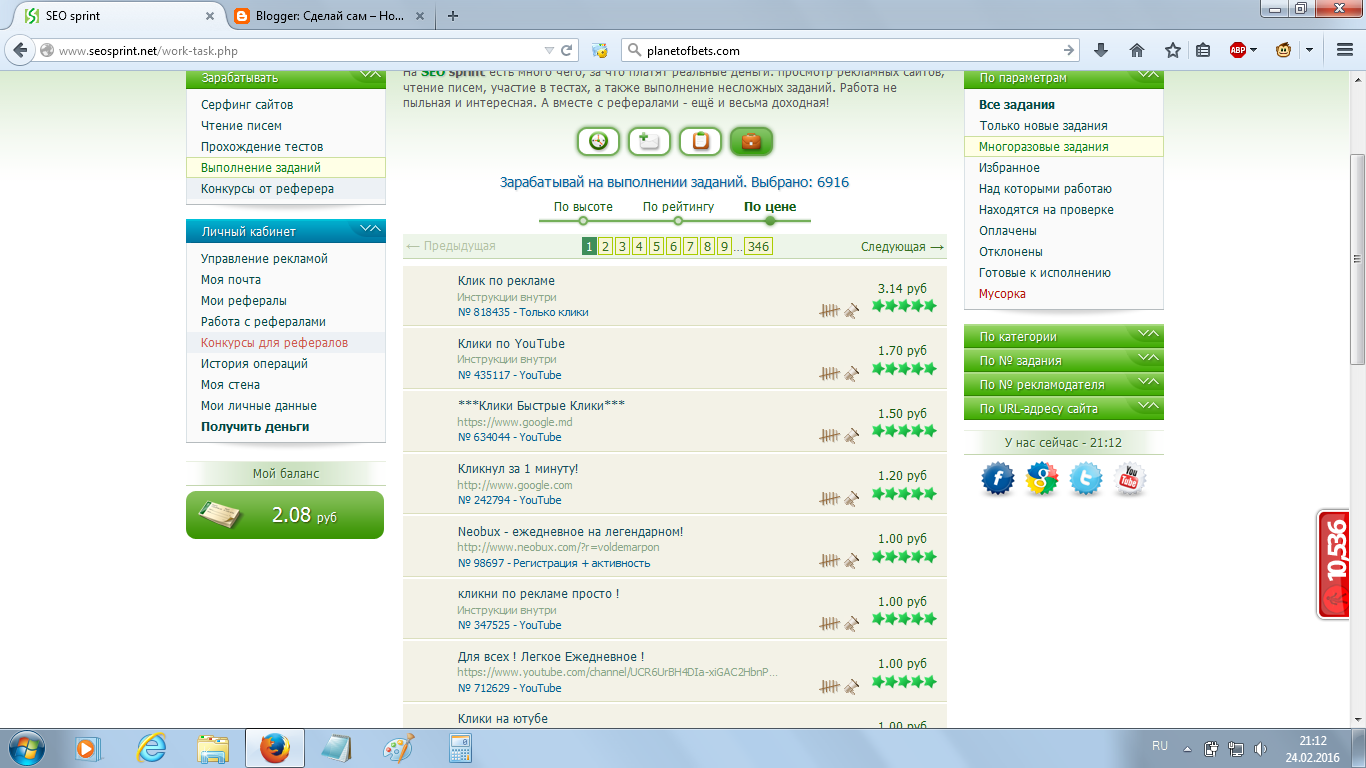Open the Facebook social icon
Viewport: 1366px width, 768px height.
tap(998, 479)
